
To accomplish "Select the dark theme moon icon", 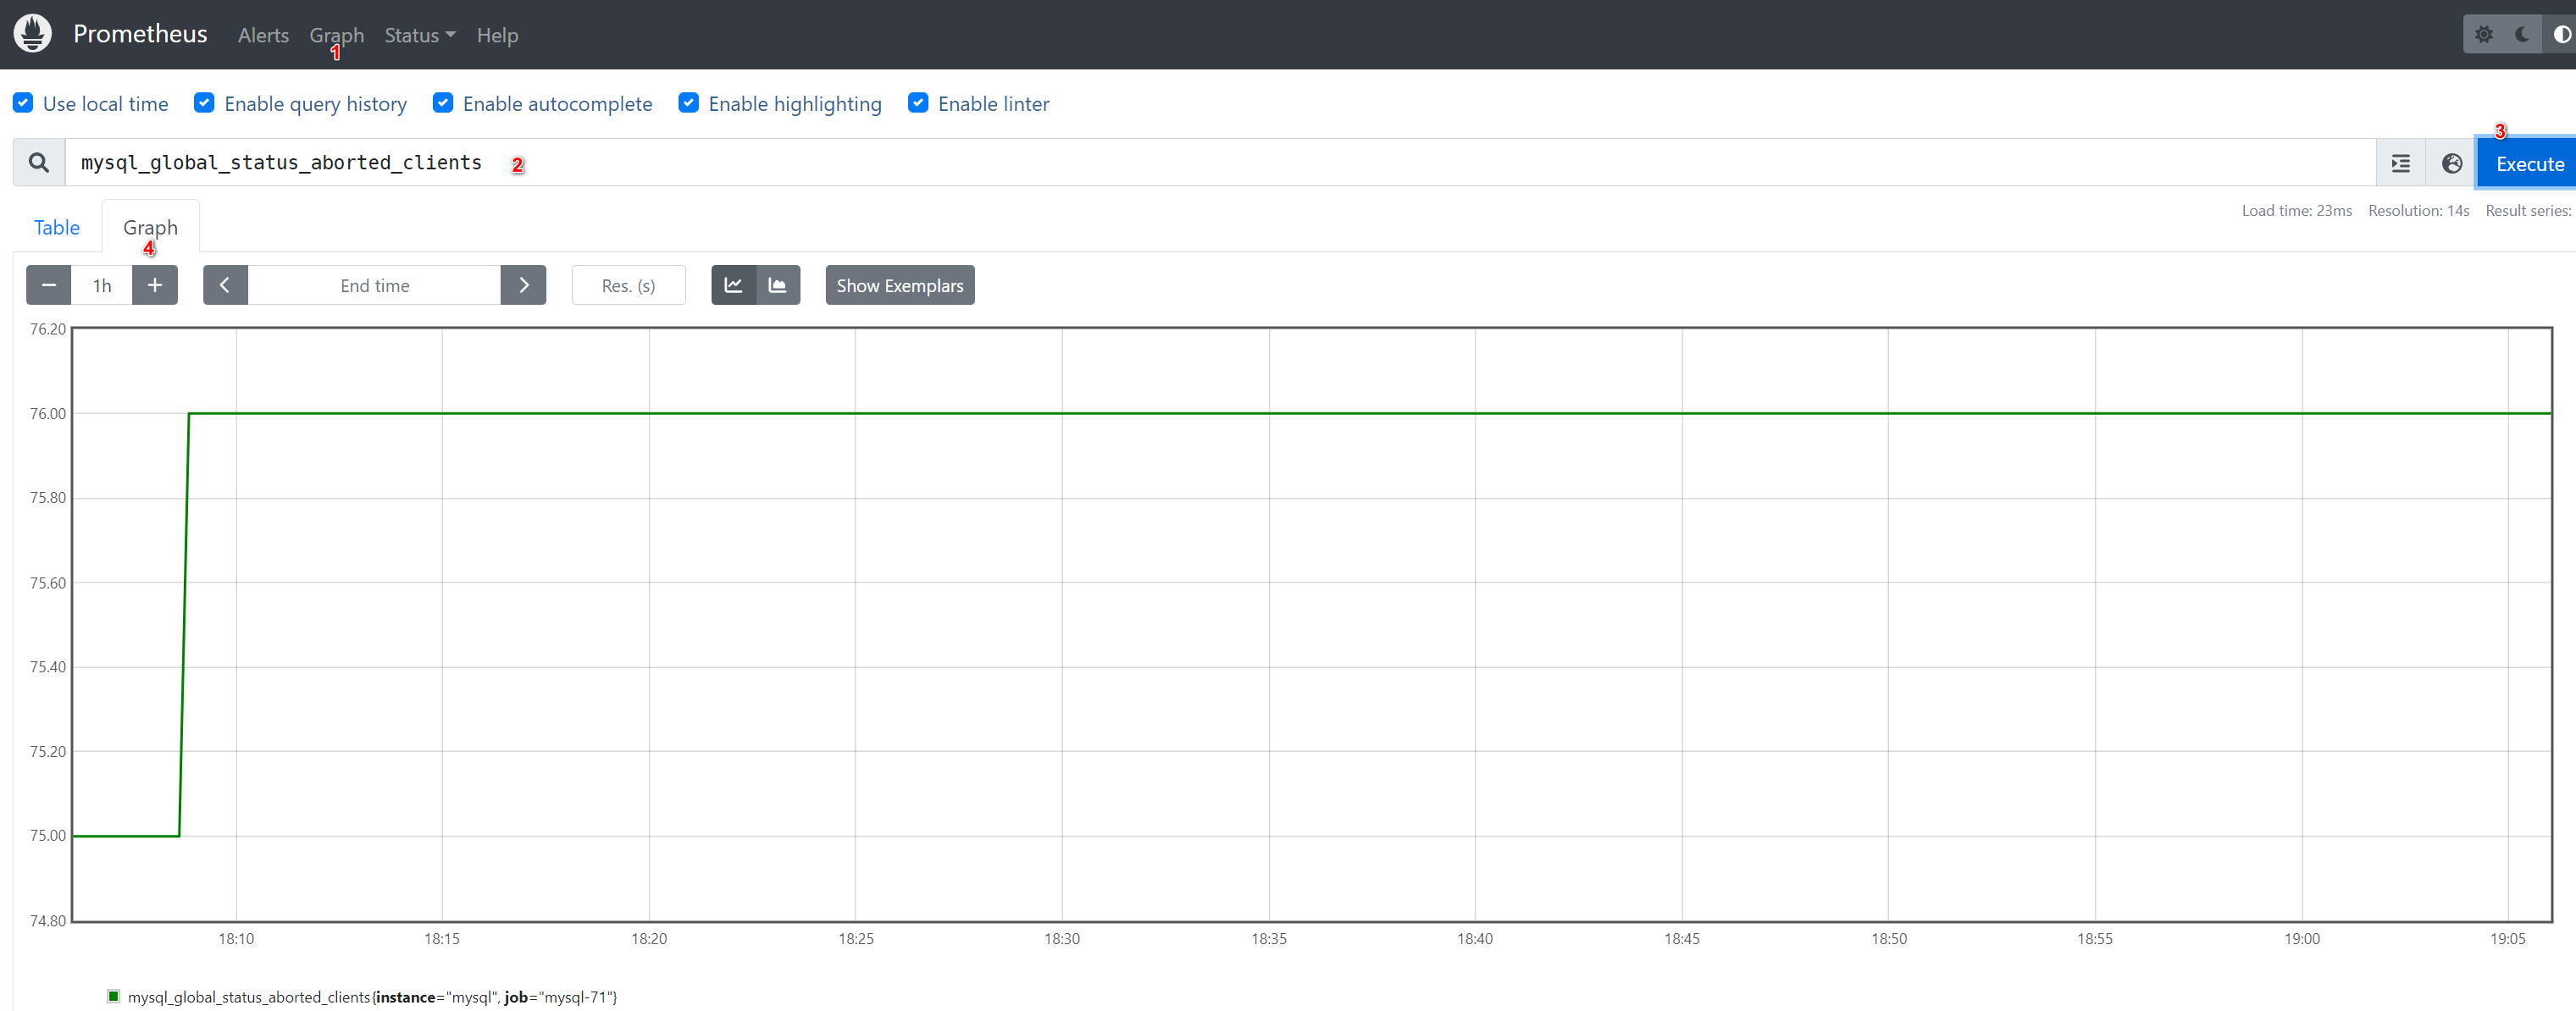I will click(x=2522, y=34).
